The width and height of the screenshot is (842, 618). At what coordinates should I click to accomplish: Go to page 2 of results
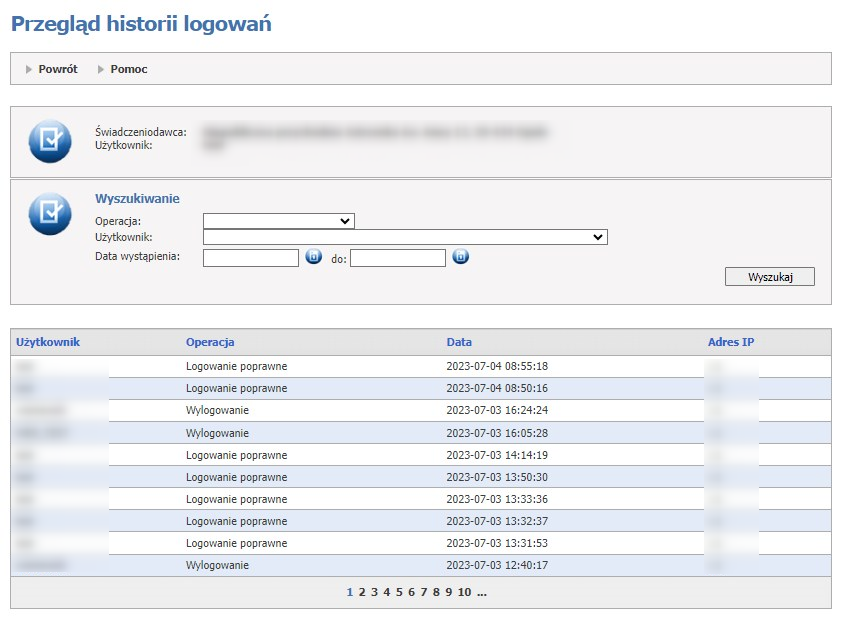coord(362,592)
